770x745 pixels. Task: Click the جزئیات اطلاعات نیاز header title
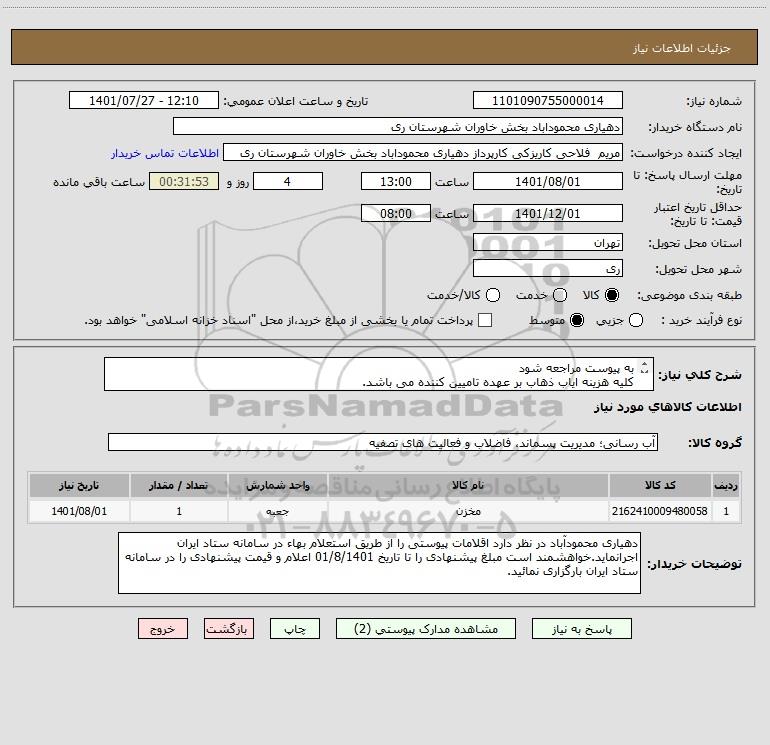coord(682,48)
